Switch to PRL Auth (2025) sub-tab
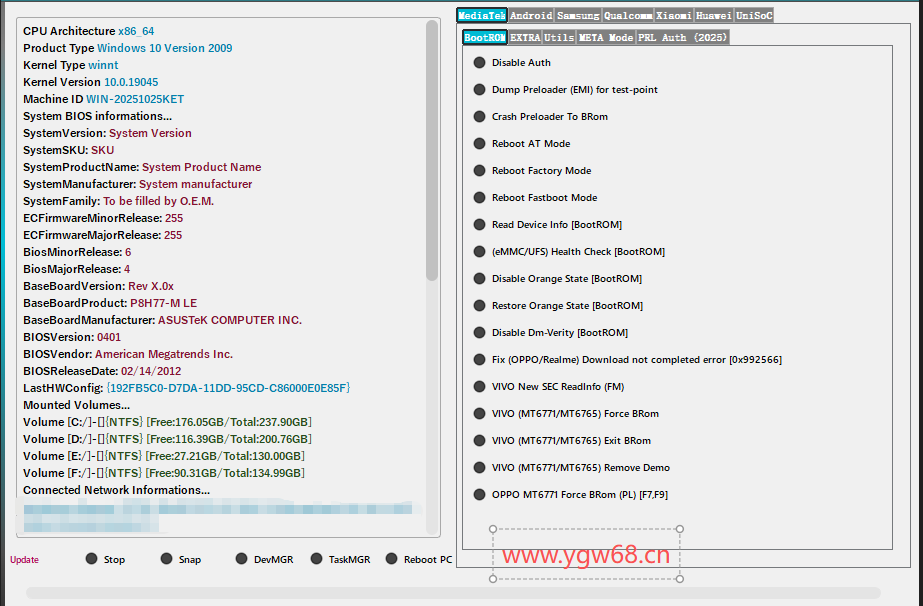Screen dimensions: 923x606 683,37
